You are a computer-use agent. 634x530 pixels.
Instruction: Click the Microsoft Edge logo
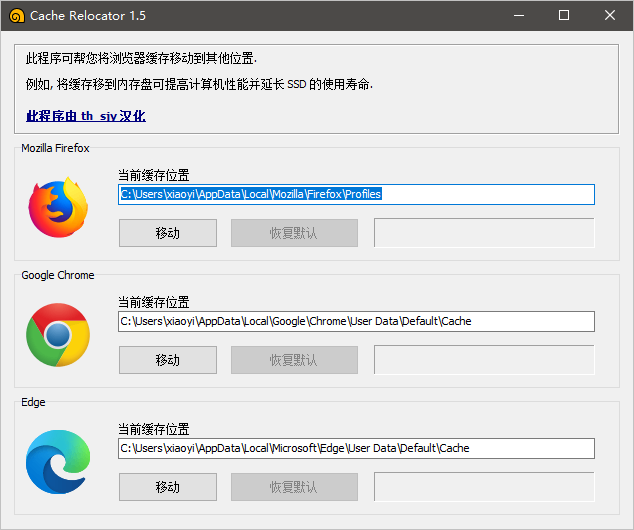point(58,462)
